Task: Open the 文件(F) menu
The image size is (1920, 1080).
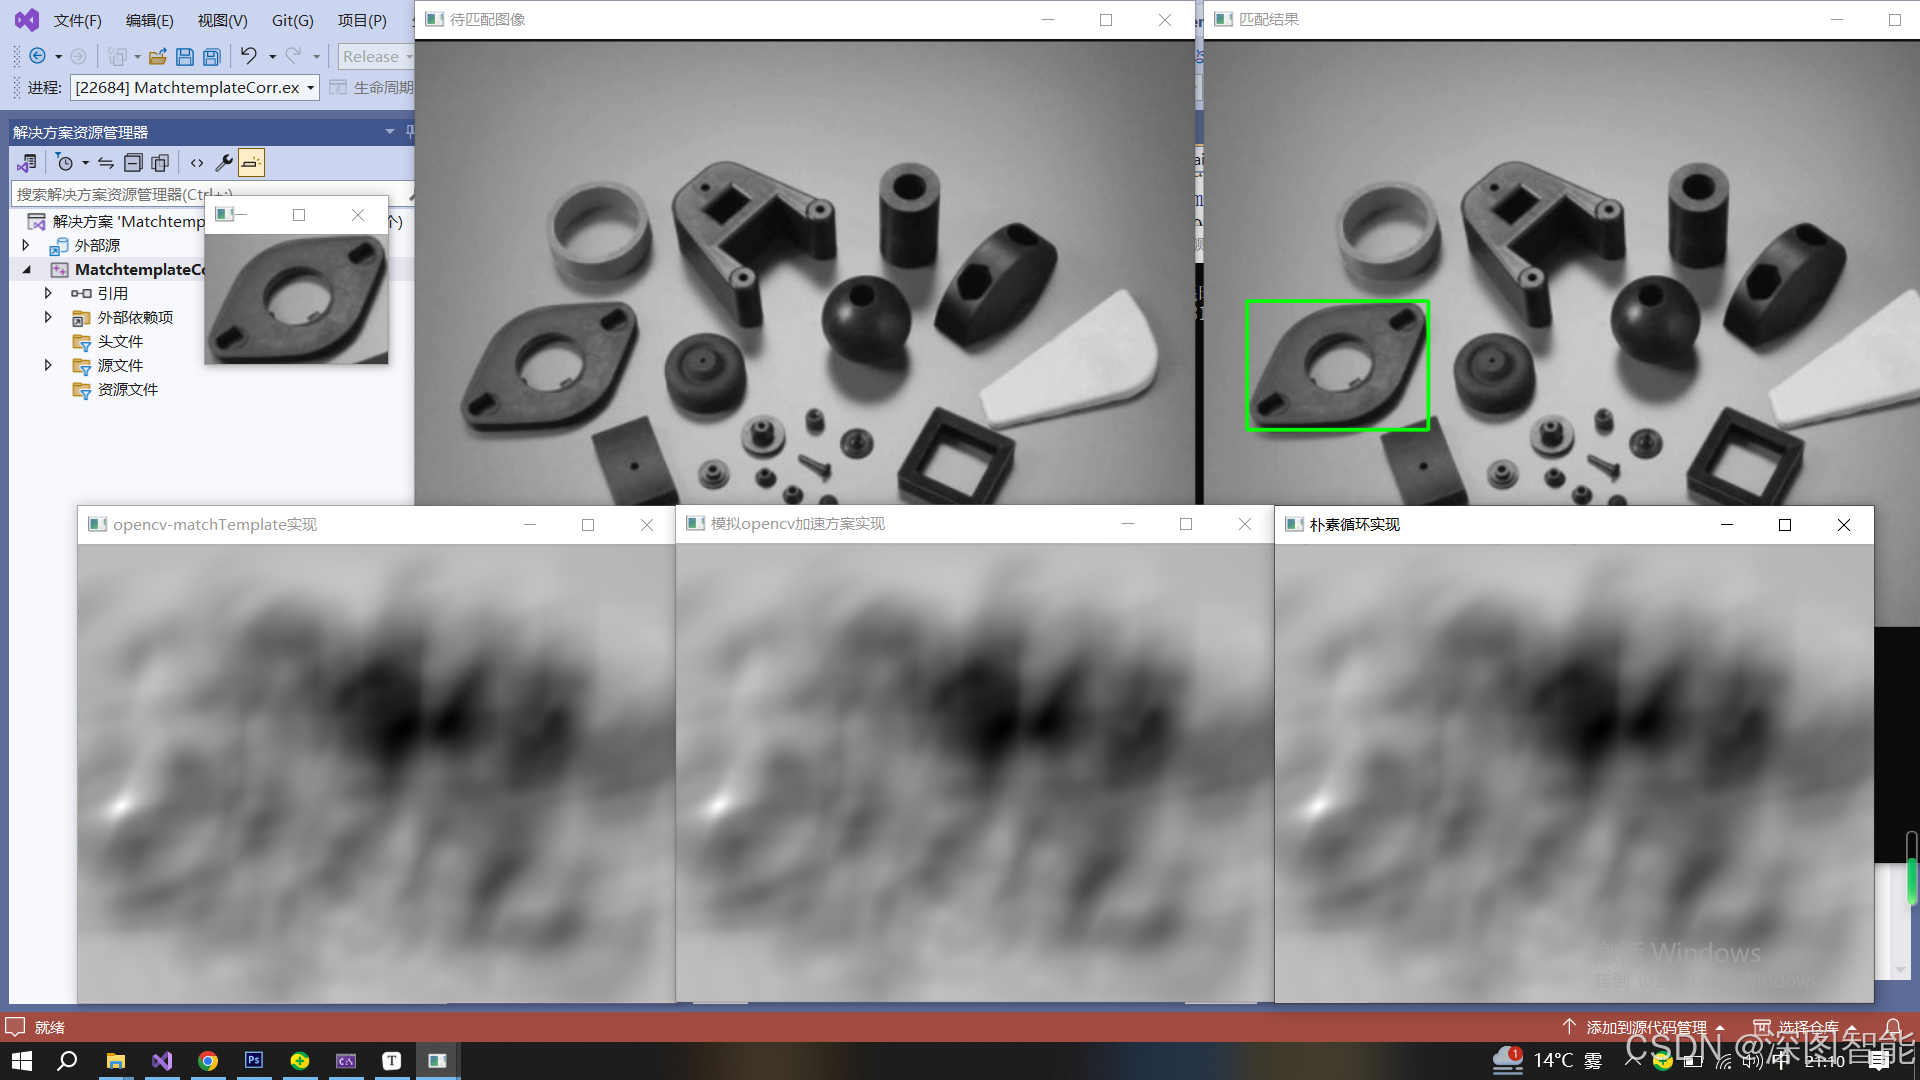Action: tap(77, 20)
